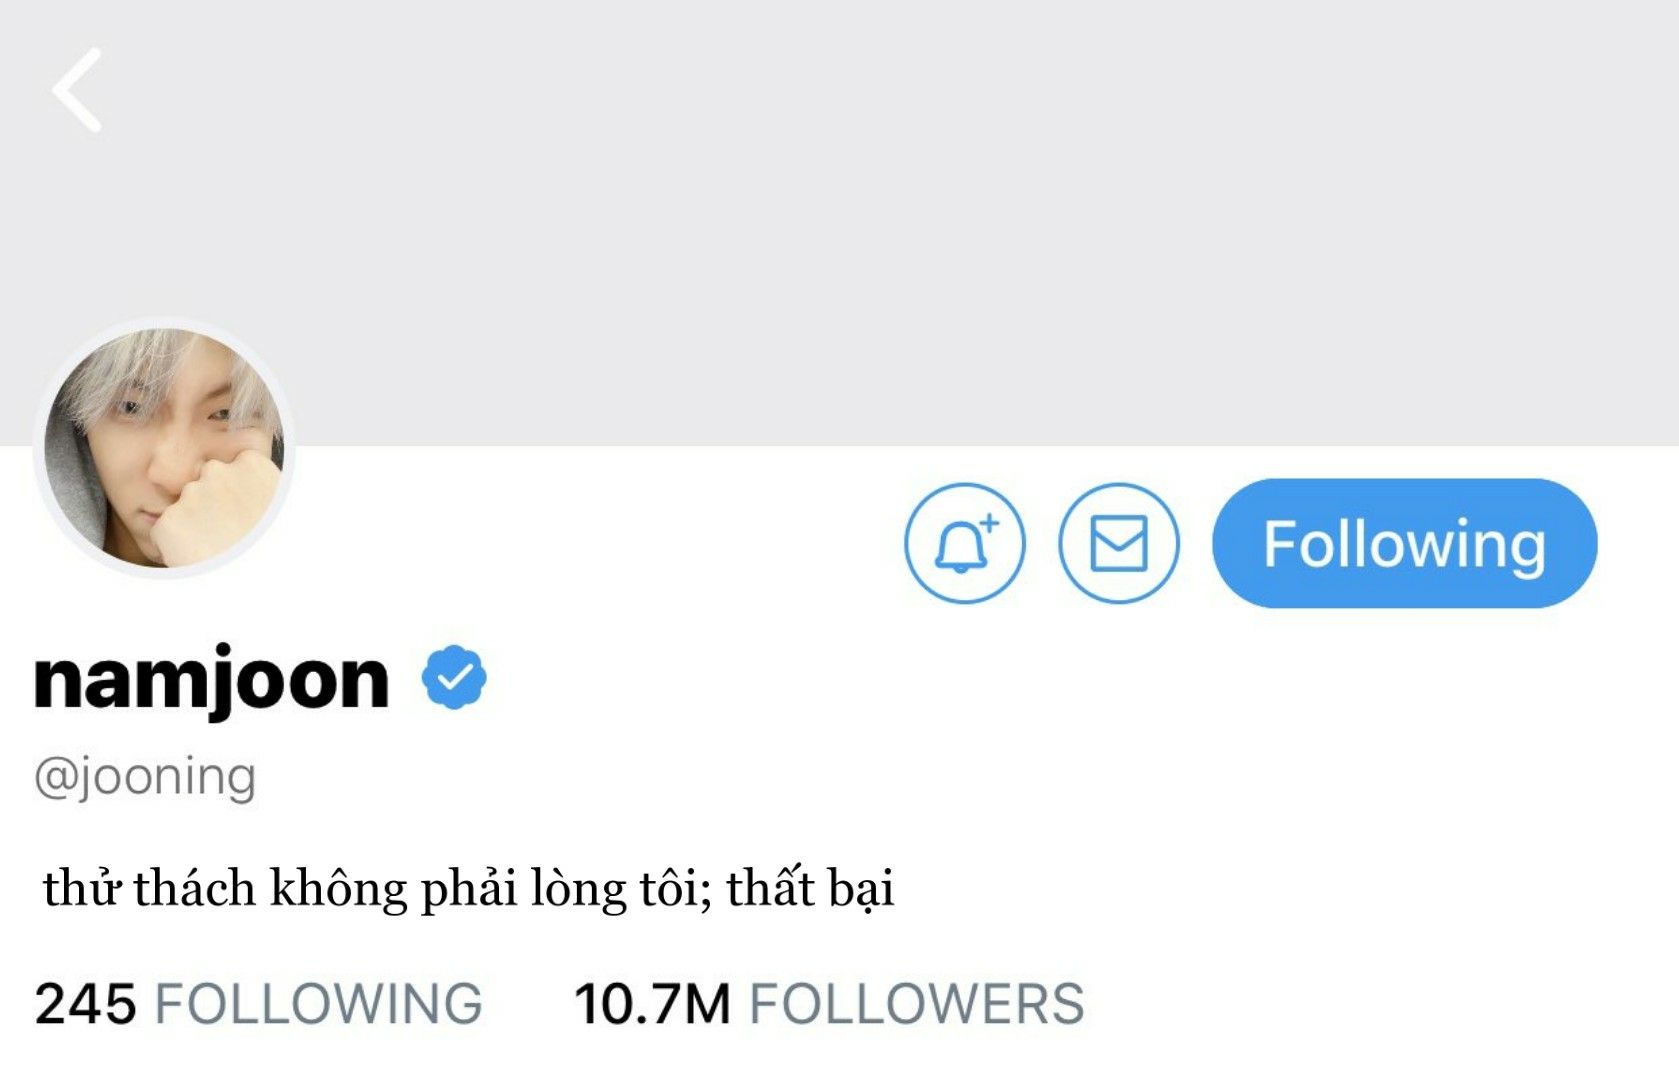
Task: Tap the 10.7M follower count number
Action: (653, 1004)
